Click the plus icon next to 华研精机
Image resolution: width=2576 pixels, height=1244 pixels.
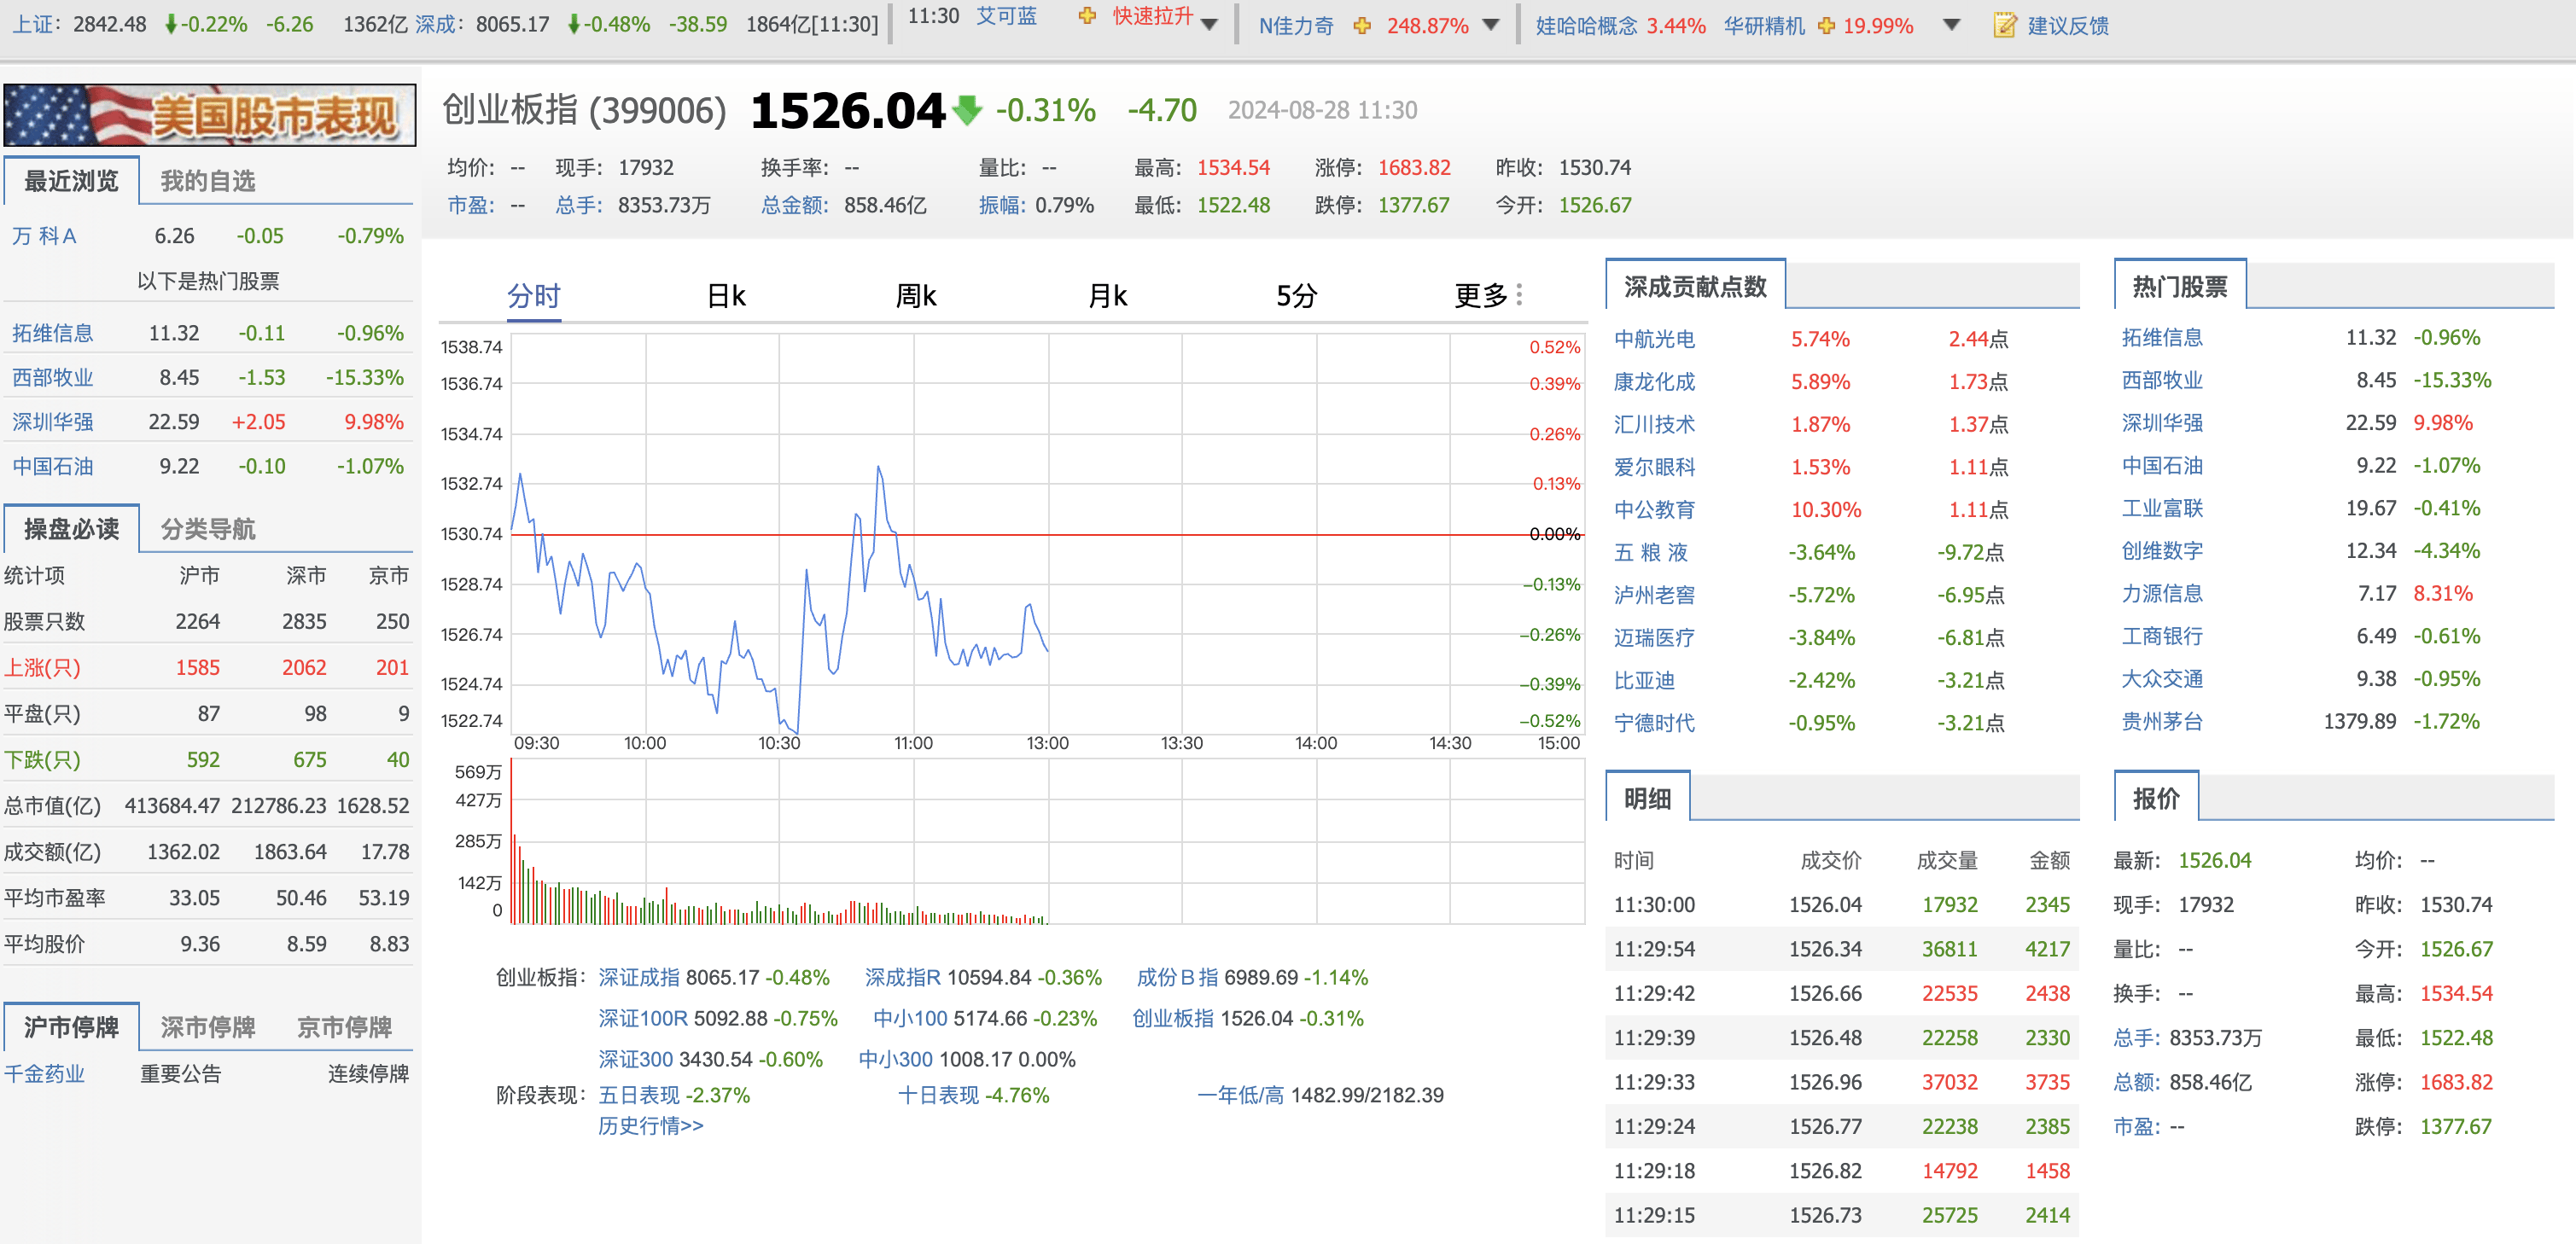pos(1826,26)
